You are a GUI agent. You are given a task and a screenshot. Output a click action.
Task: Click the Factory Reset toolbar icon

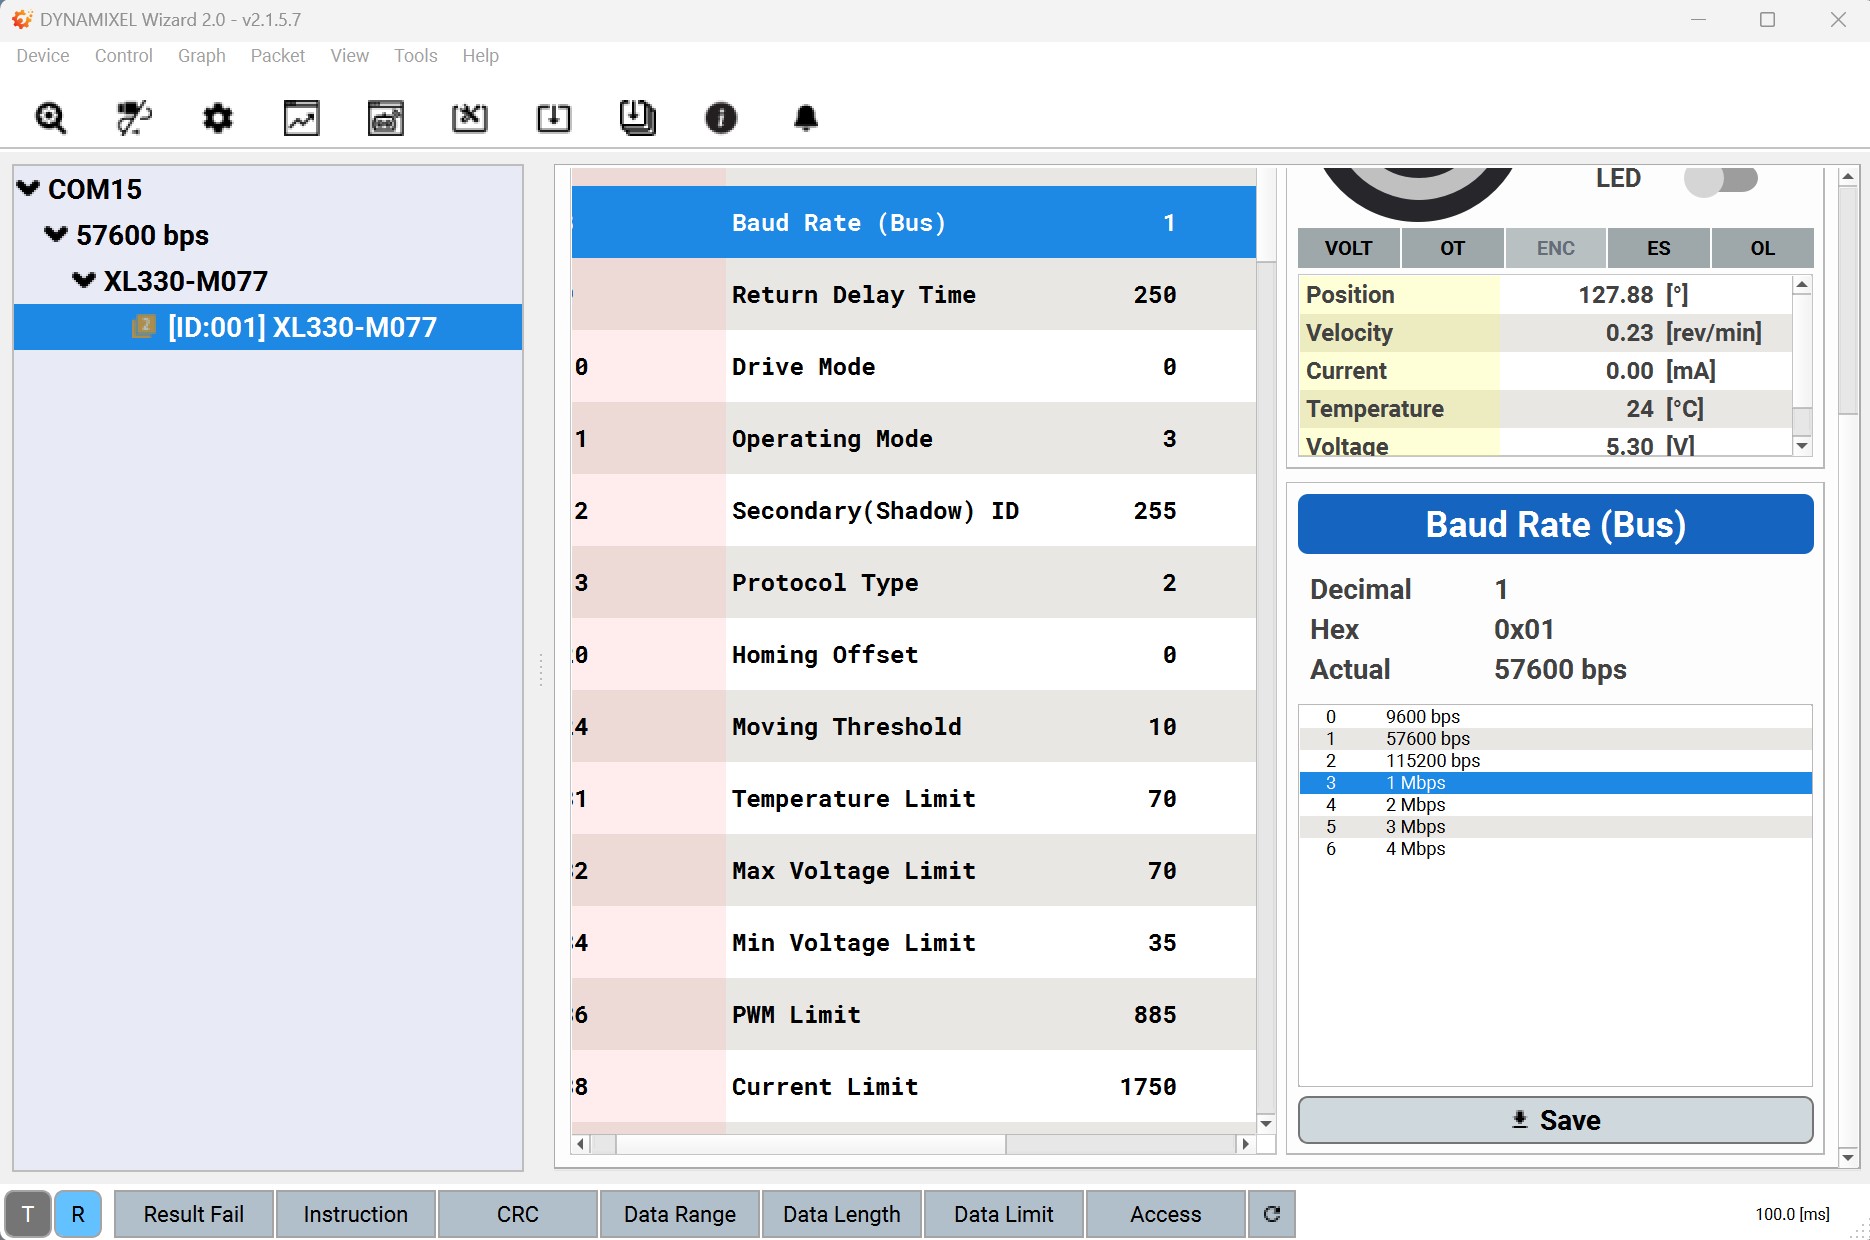tap(470, 118)
